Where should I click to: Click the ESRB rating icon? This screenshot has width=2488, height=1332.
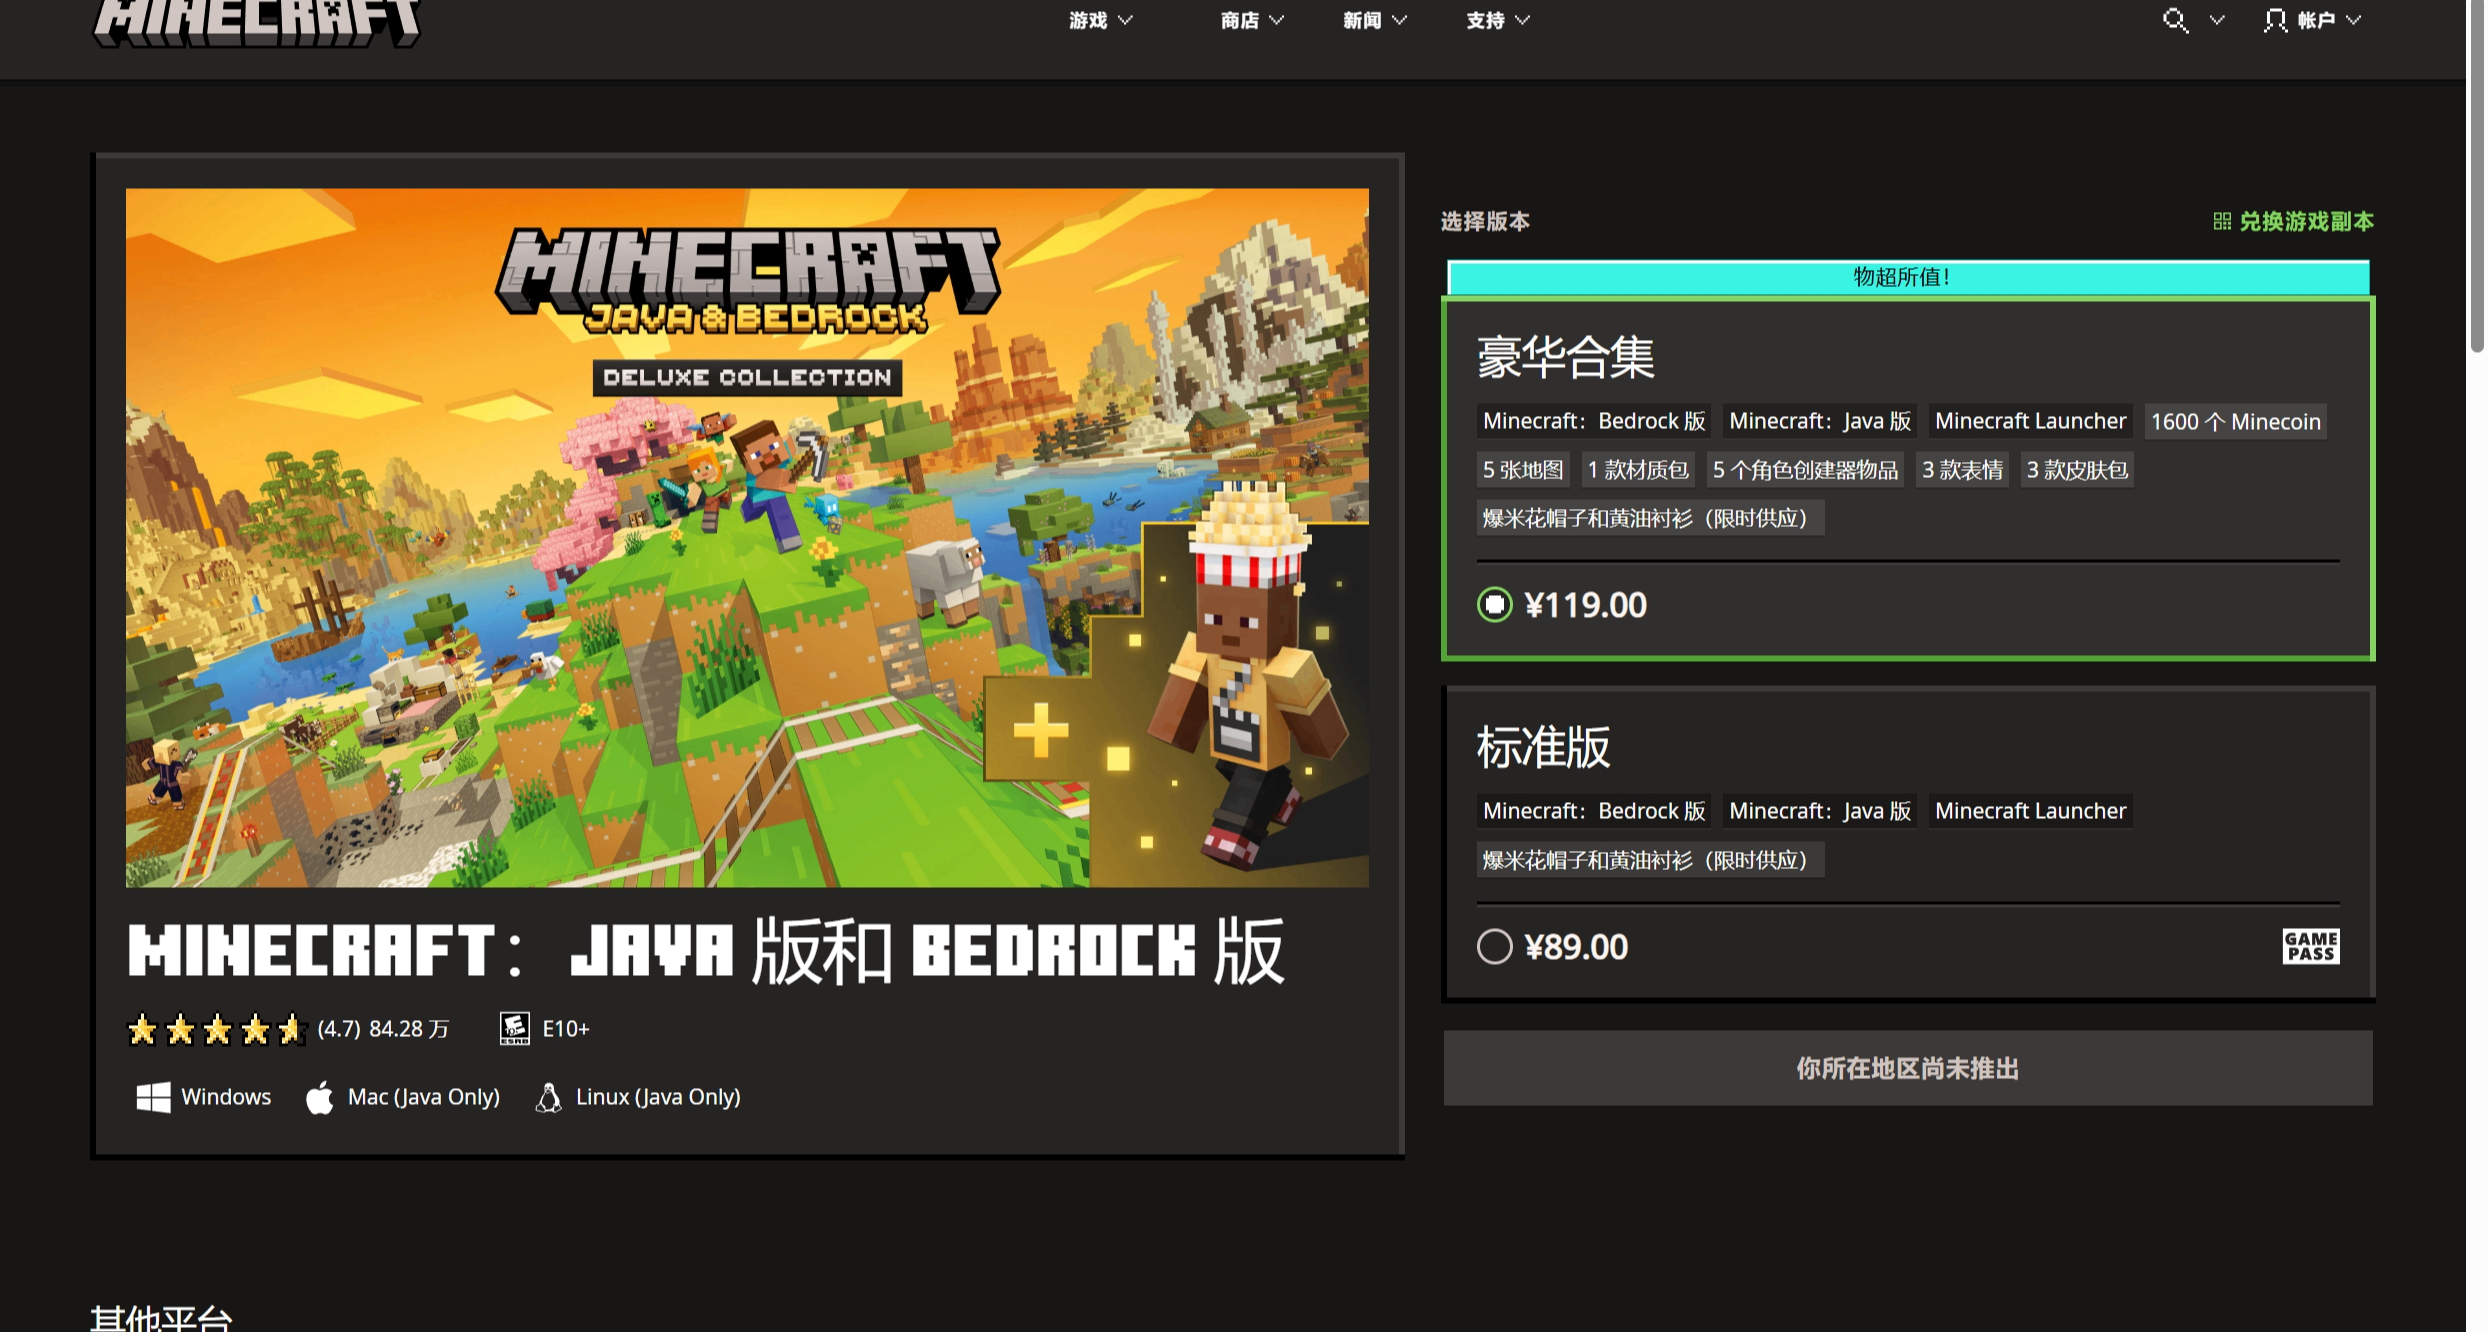(x=514, y=1029)
